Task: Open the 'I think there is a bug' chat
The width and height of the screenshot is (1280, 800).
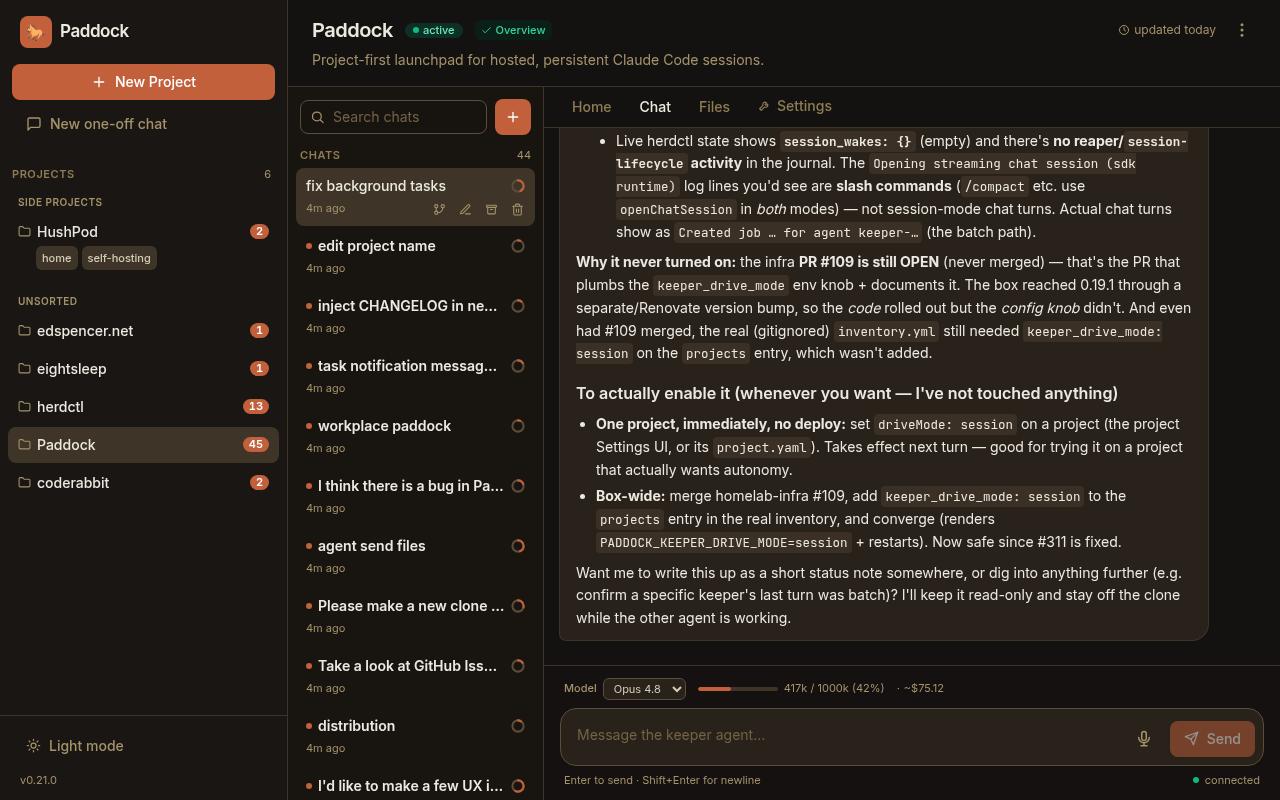Action: (415, 497)
